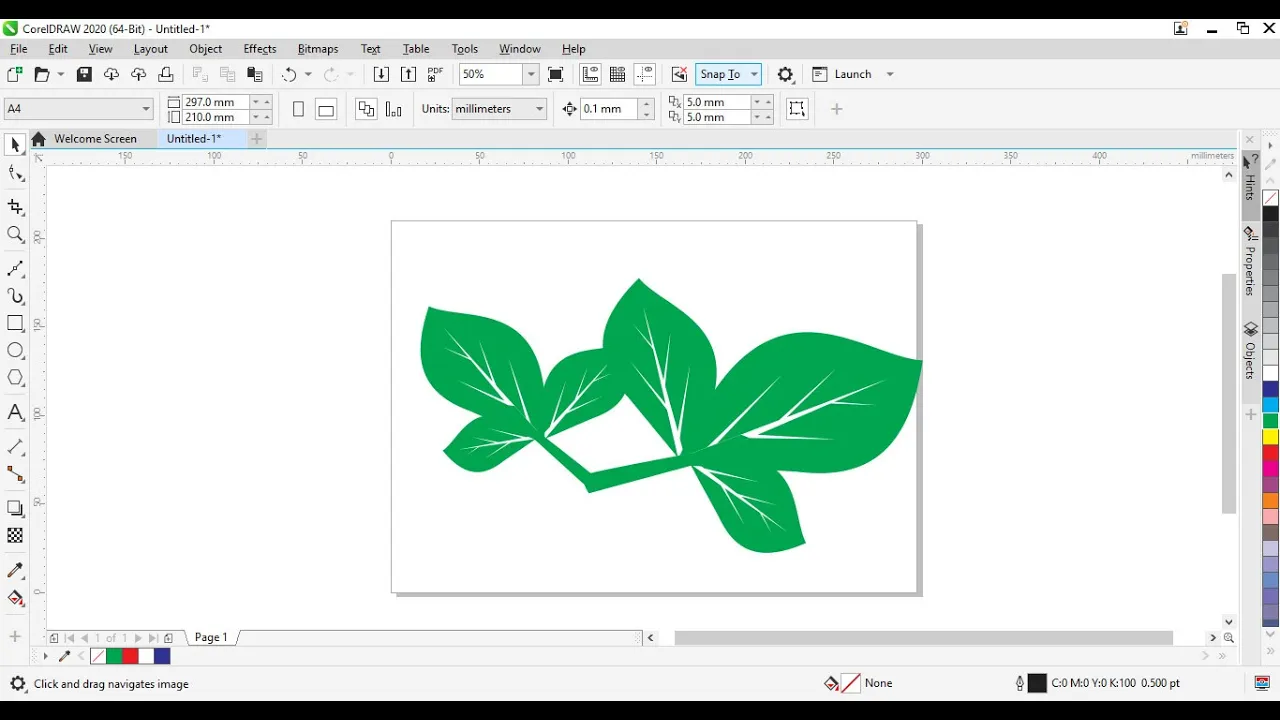Viewport: 1280px width, 720px height.
Task: Click the Save icon
Action: click(84, 74)
